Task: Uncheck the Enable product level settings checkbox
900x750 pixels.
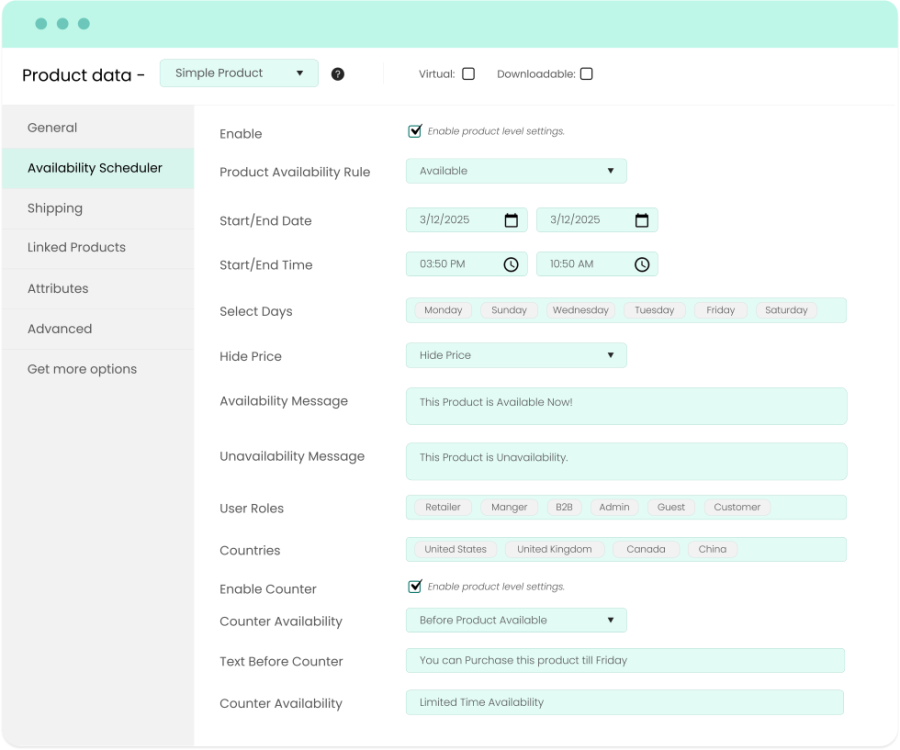Action: pos(415,131)
